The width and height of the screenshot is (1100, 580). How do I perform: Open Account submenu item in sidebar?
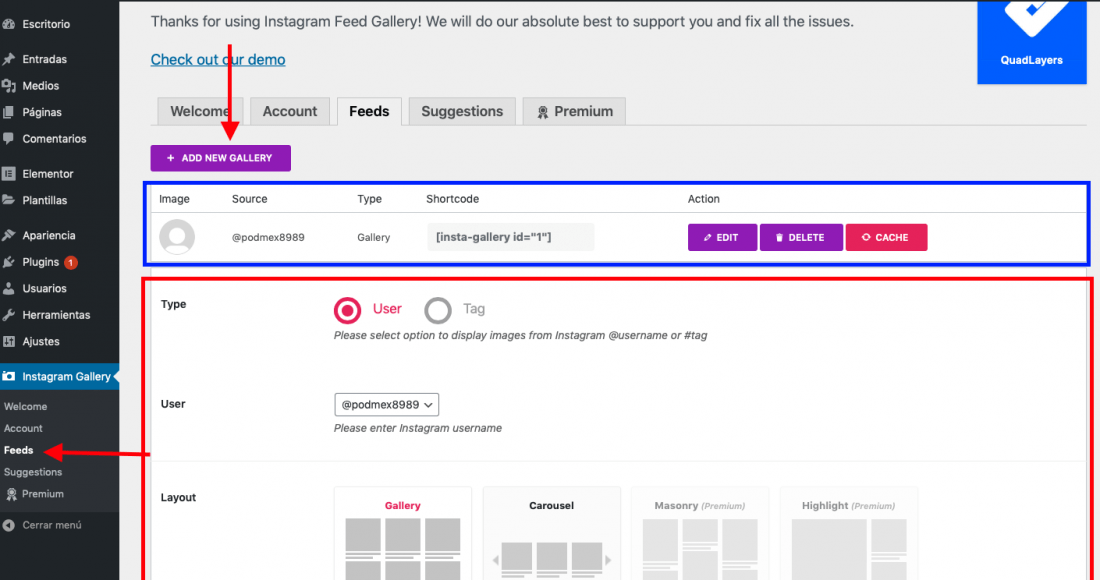23,429
